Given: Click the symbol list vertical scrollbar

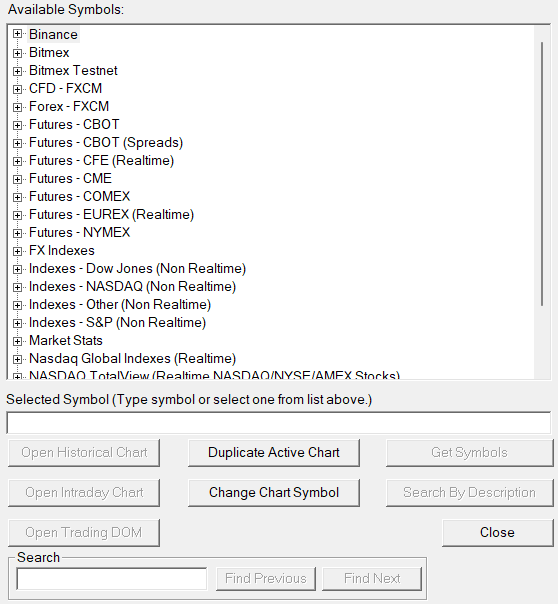Looking at the screenshot, I should [x=542, y=174].
